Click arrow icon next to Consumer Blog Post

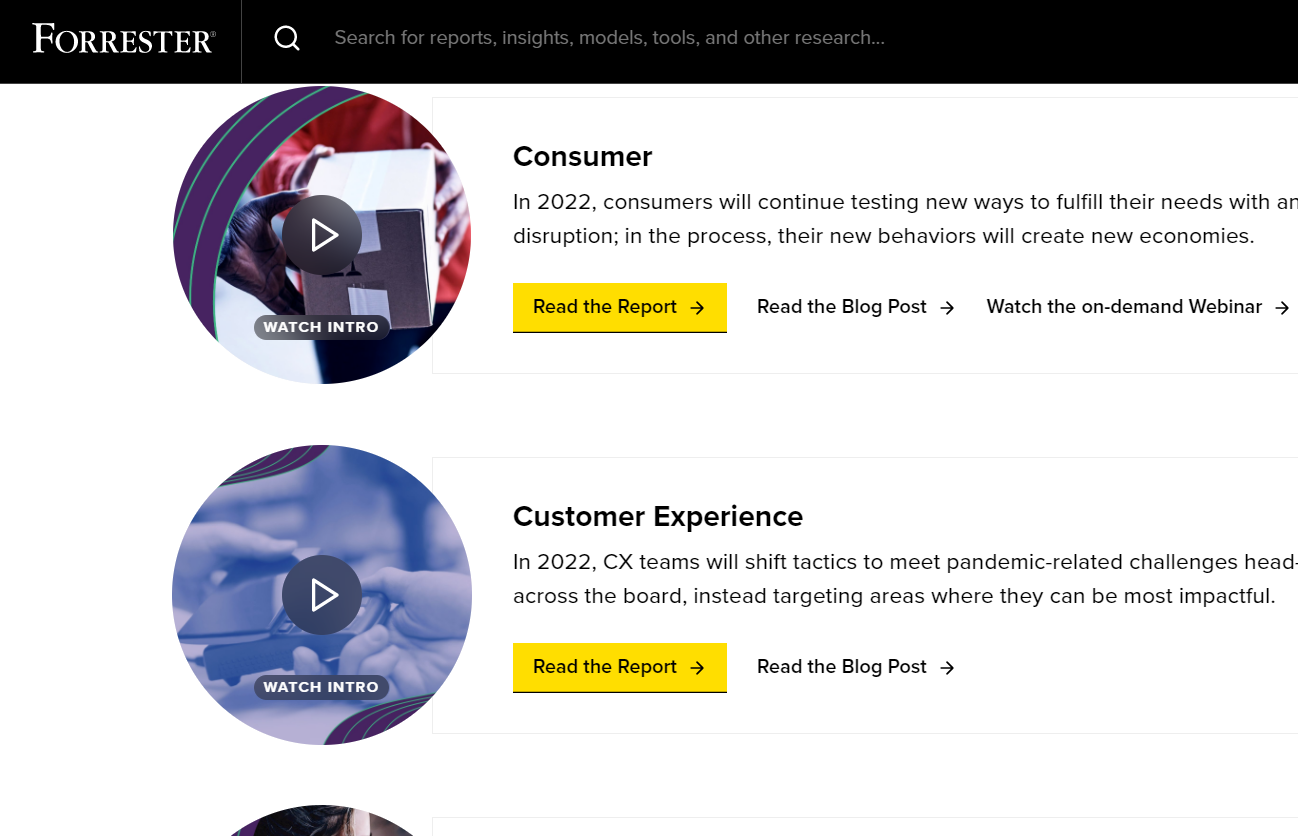point(947,308)
